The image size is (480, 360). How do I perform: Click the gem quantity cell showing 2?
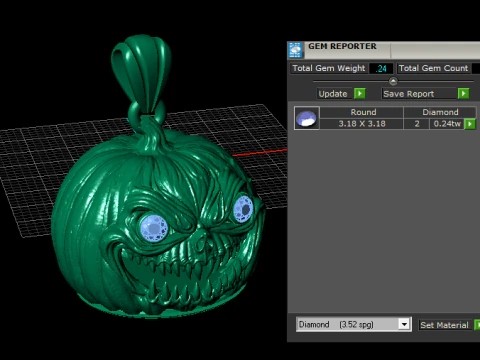417,124
